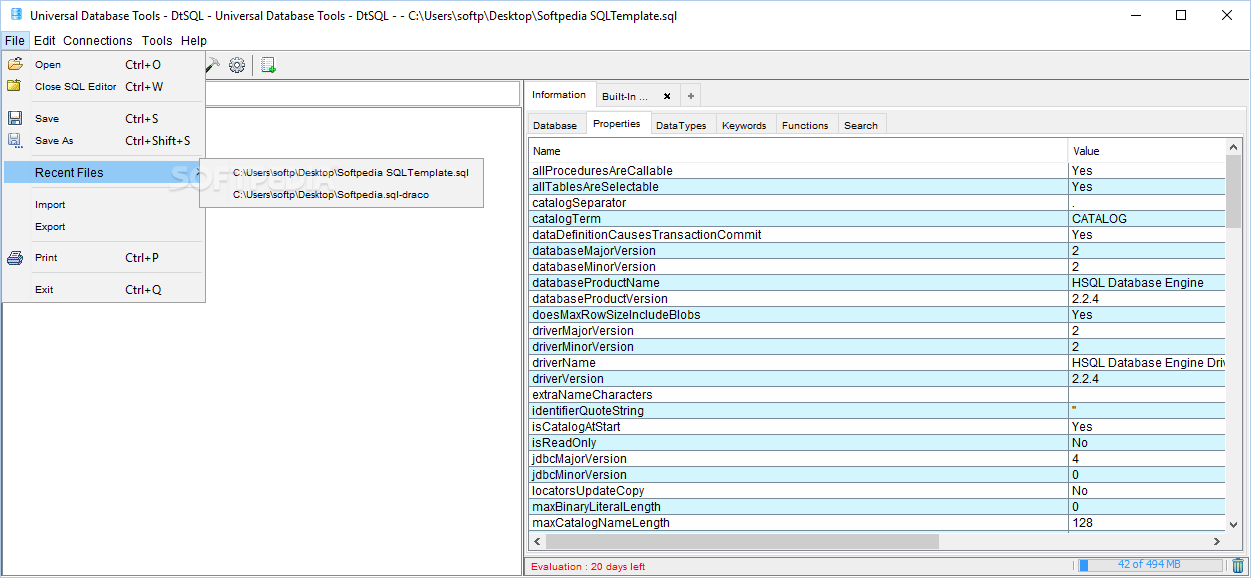Viewport: 1251px width, 578px height.
Task: Select the maxCatalogNameLength row
Action: [x=877, y=523]
